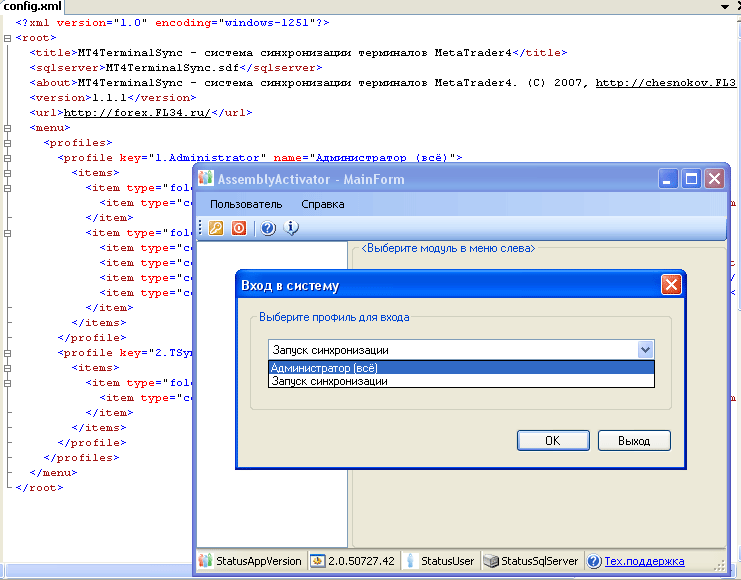Collapse the <items> node under second profile
Viewport: 741px width, 580px height.
coord(7,368)
